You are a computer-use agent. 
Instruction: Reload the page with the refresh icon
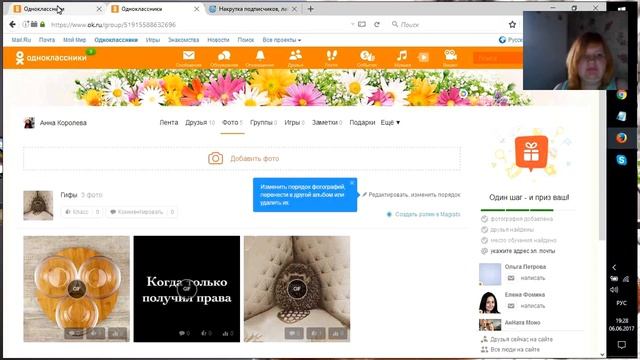[x=377, y=24]
